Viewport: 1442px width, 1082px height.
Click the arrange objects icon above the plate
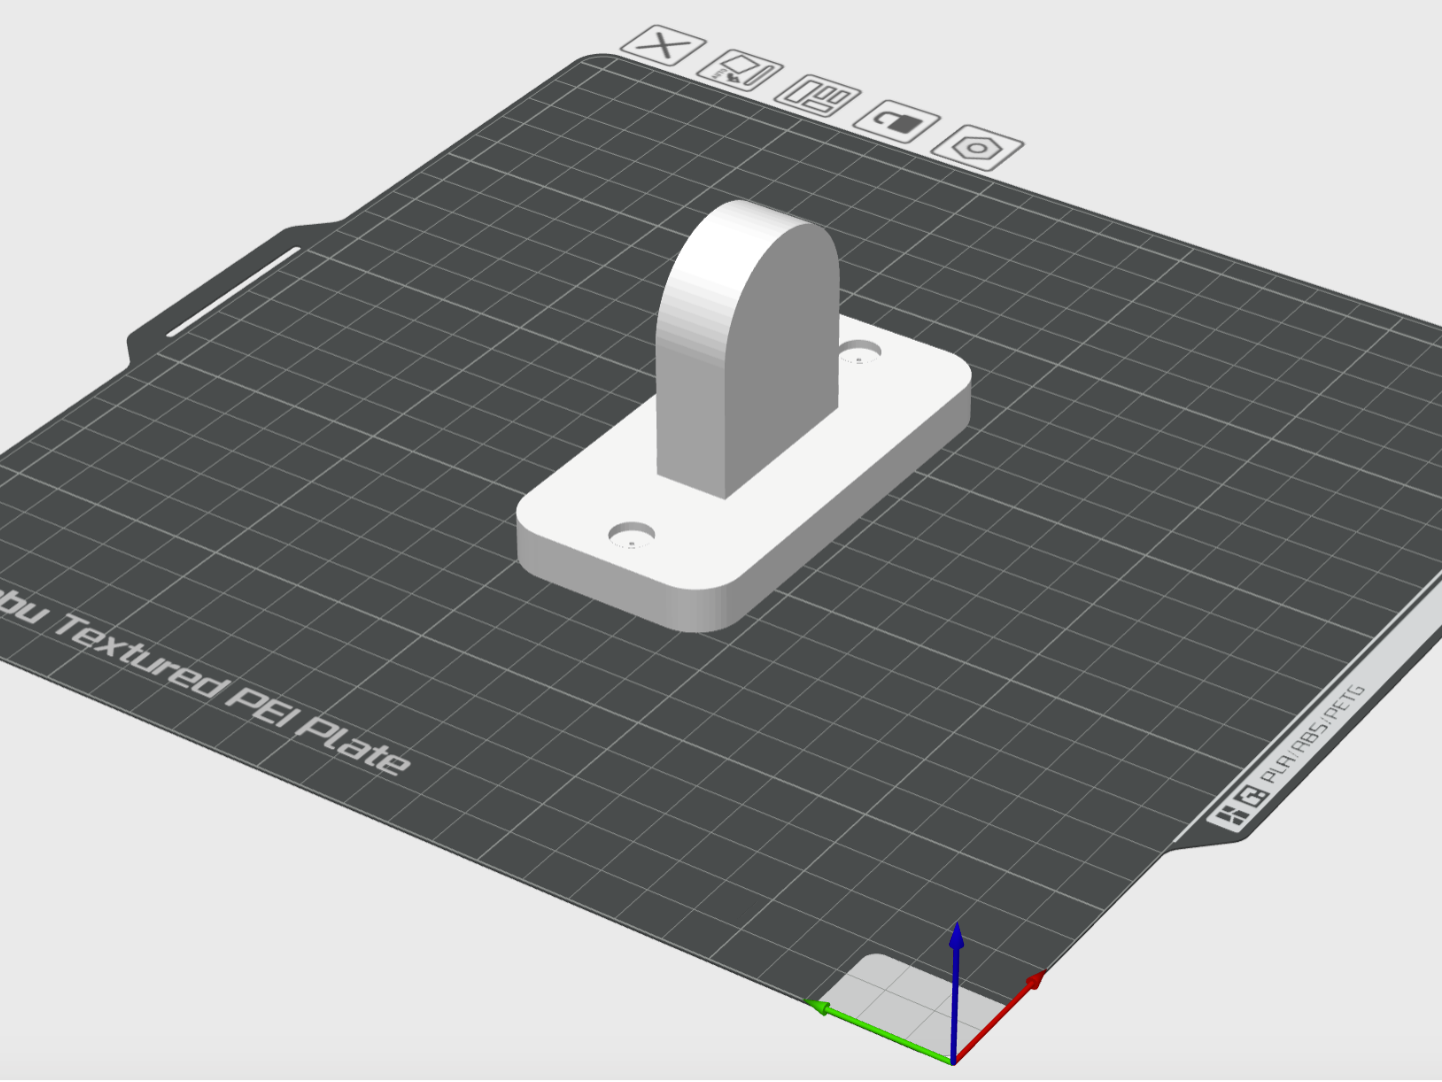click(x=818, y=96)
